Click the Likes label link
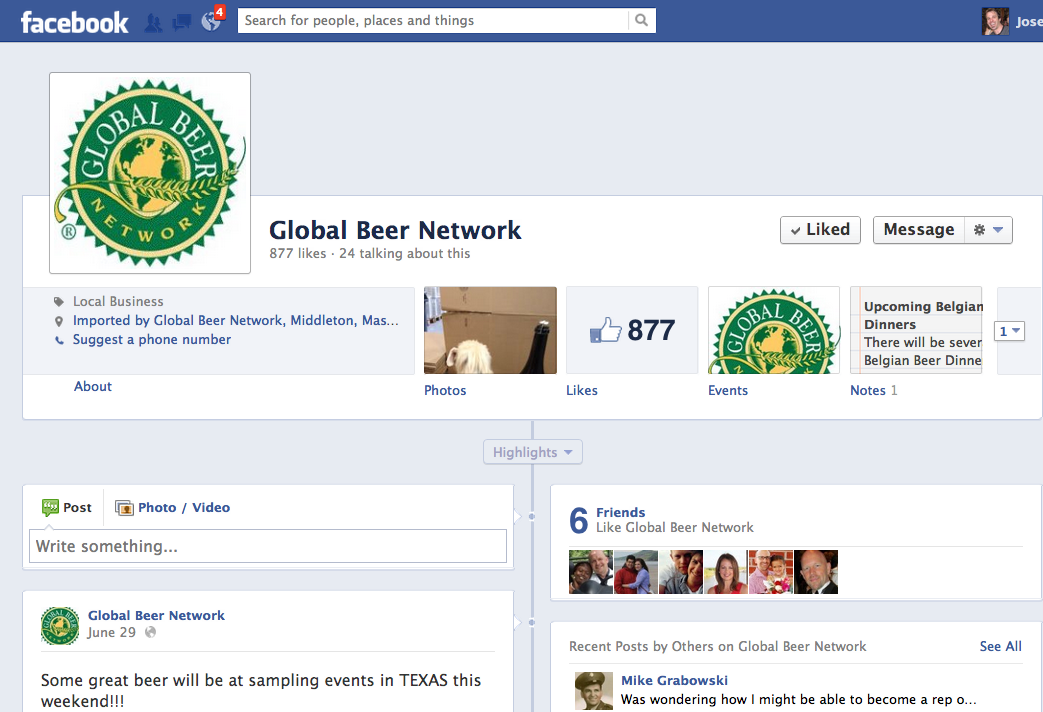This screenshot has height=712, width=1043. click(x=581, y=391)
